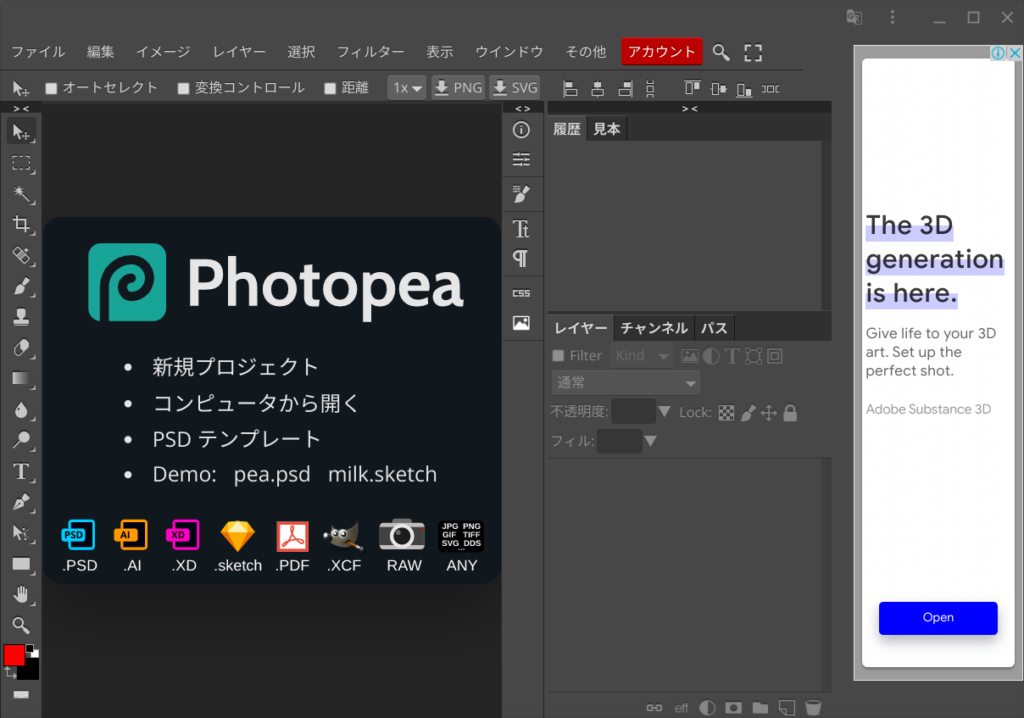Create a new folder in Layers panel
Viewport: 1024px width, 718px height.
760,708
